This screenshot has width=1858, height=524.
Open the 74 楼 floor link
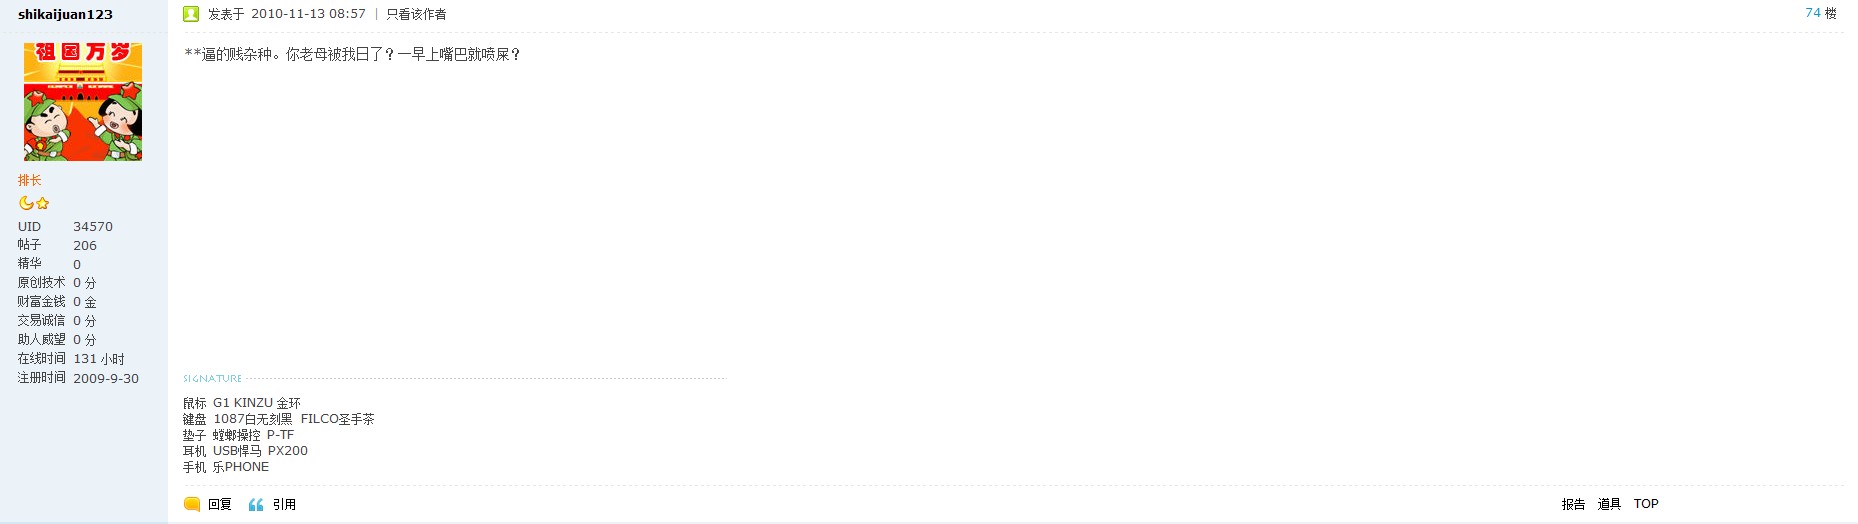tap(1820, 13)
